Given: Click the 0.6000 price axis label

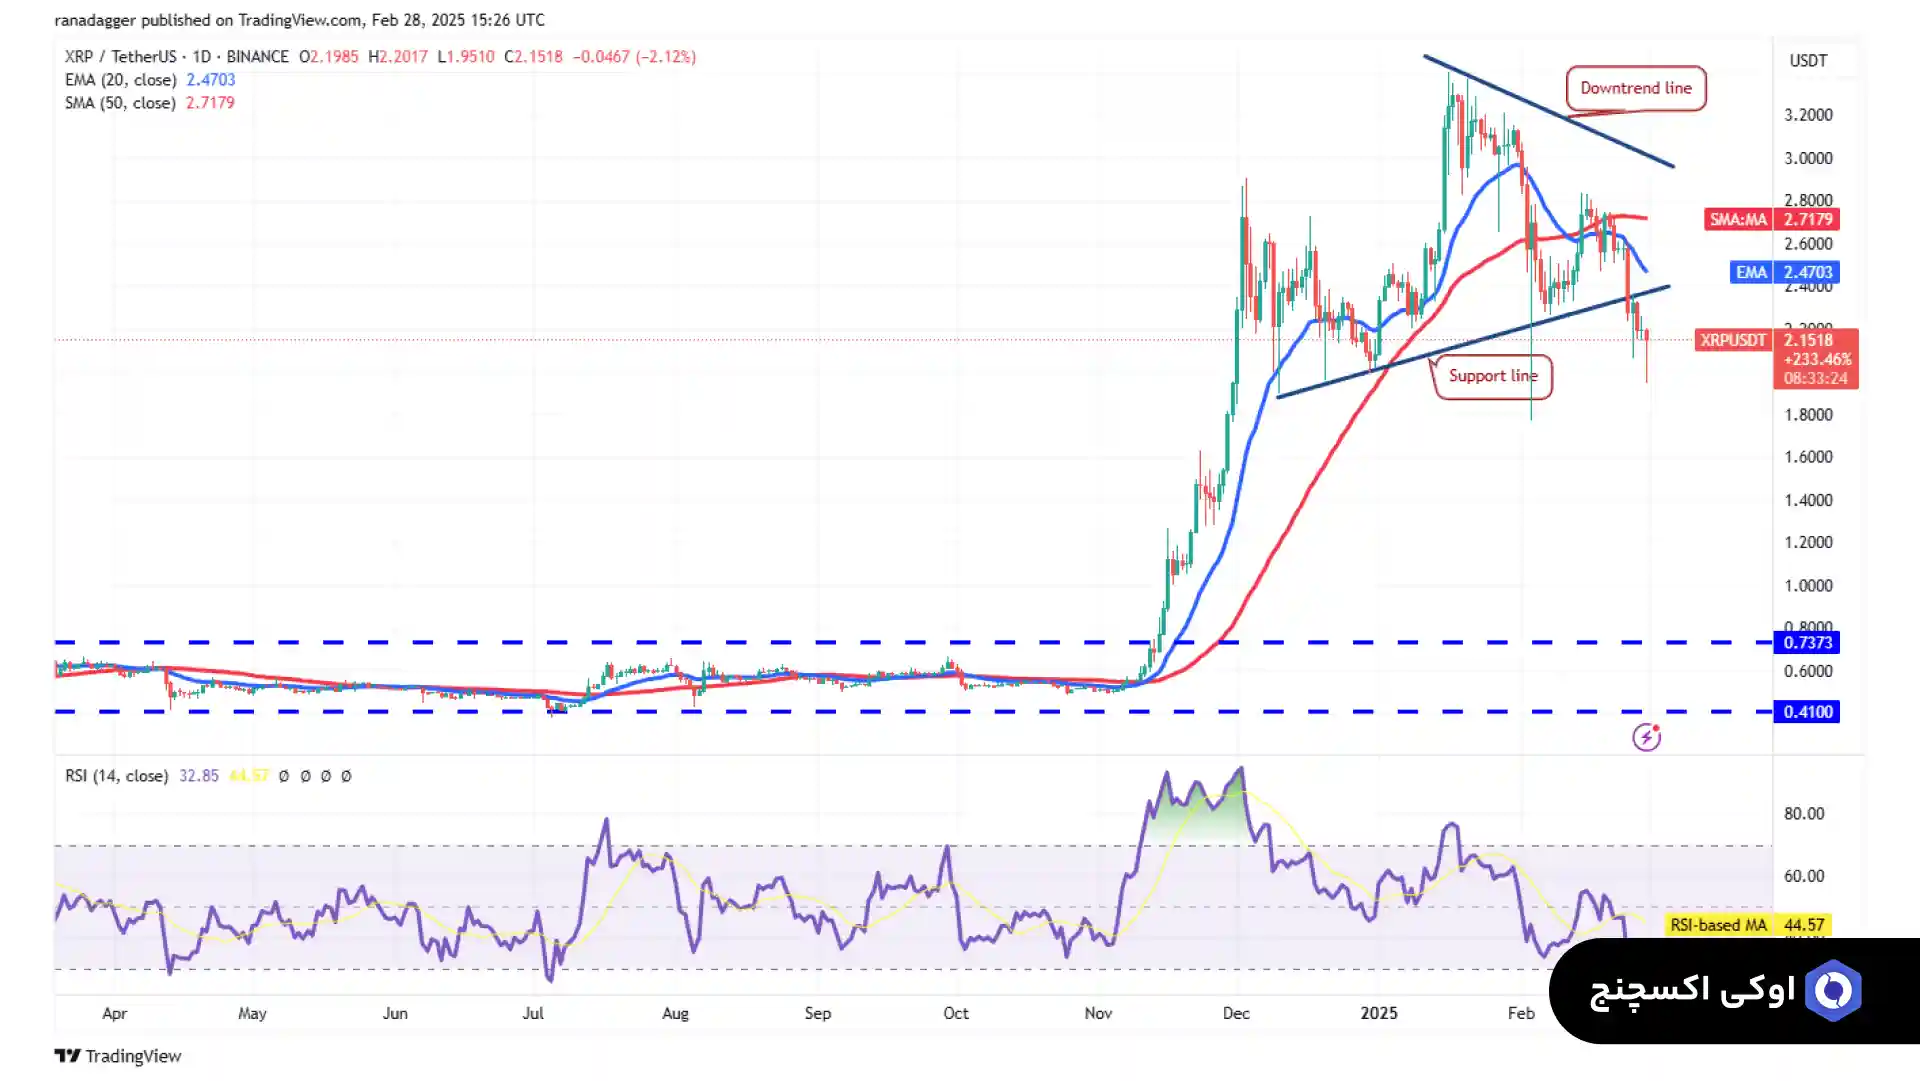Looking at the screenshot, I should (x=1808, y=671).
